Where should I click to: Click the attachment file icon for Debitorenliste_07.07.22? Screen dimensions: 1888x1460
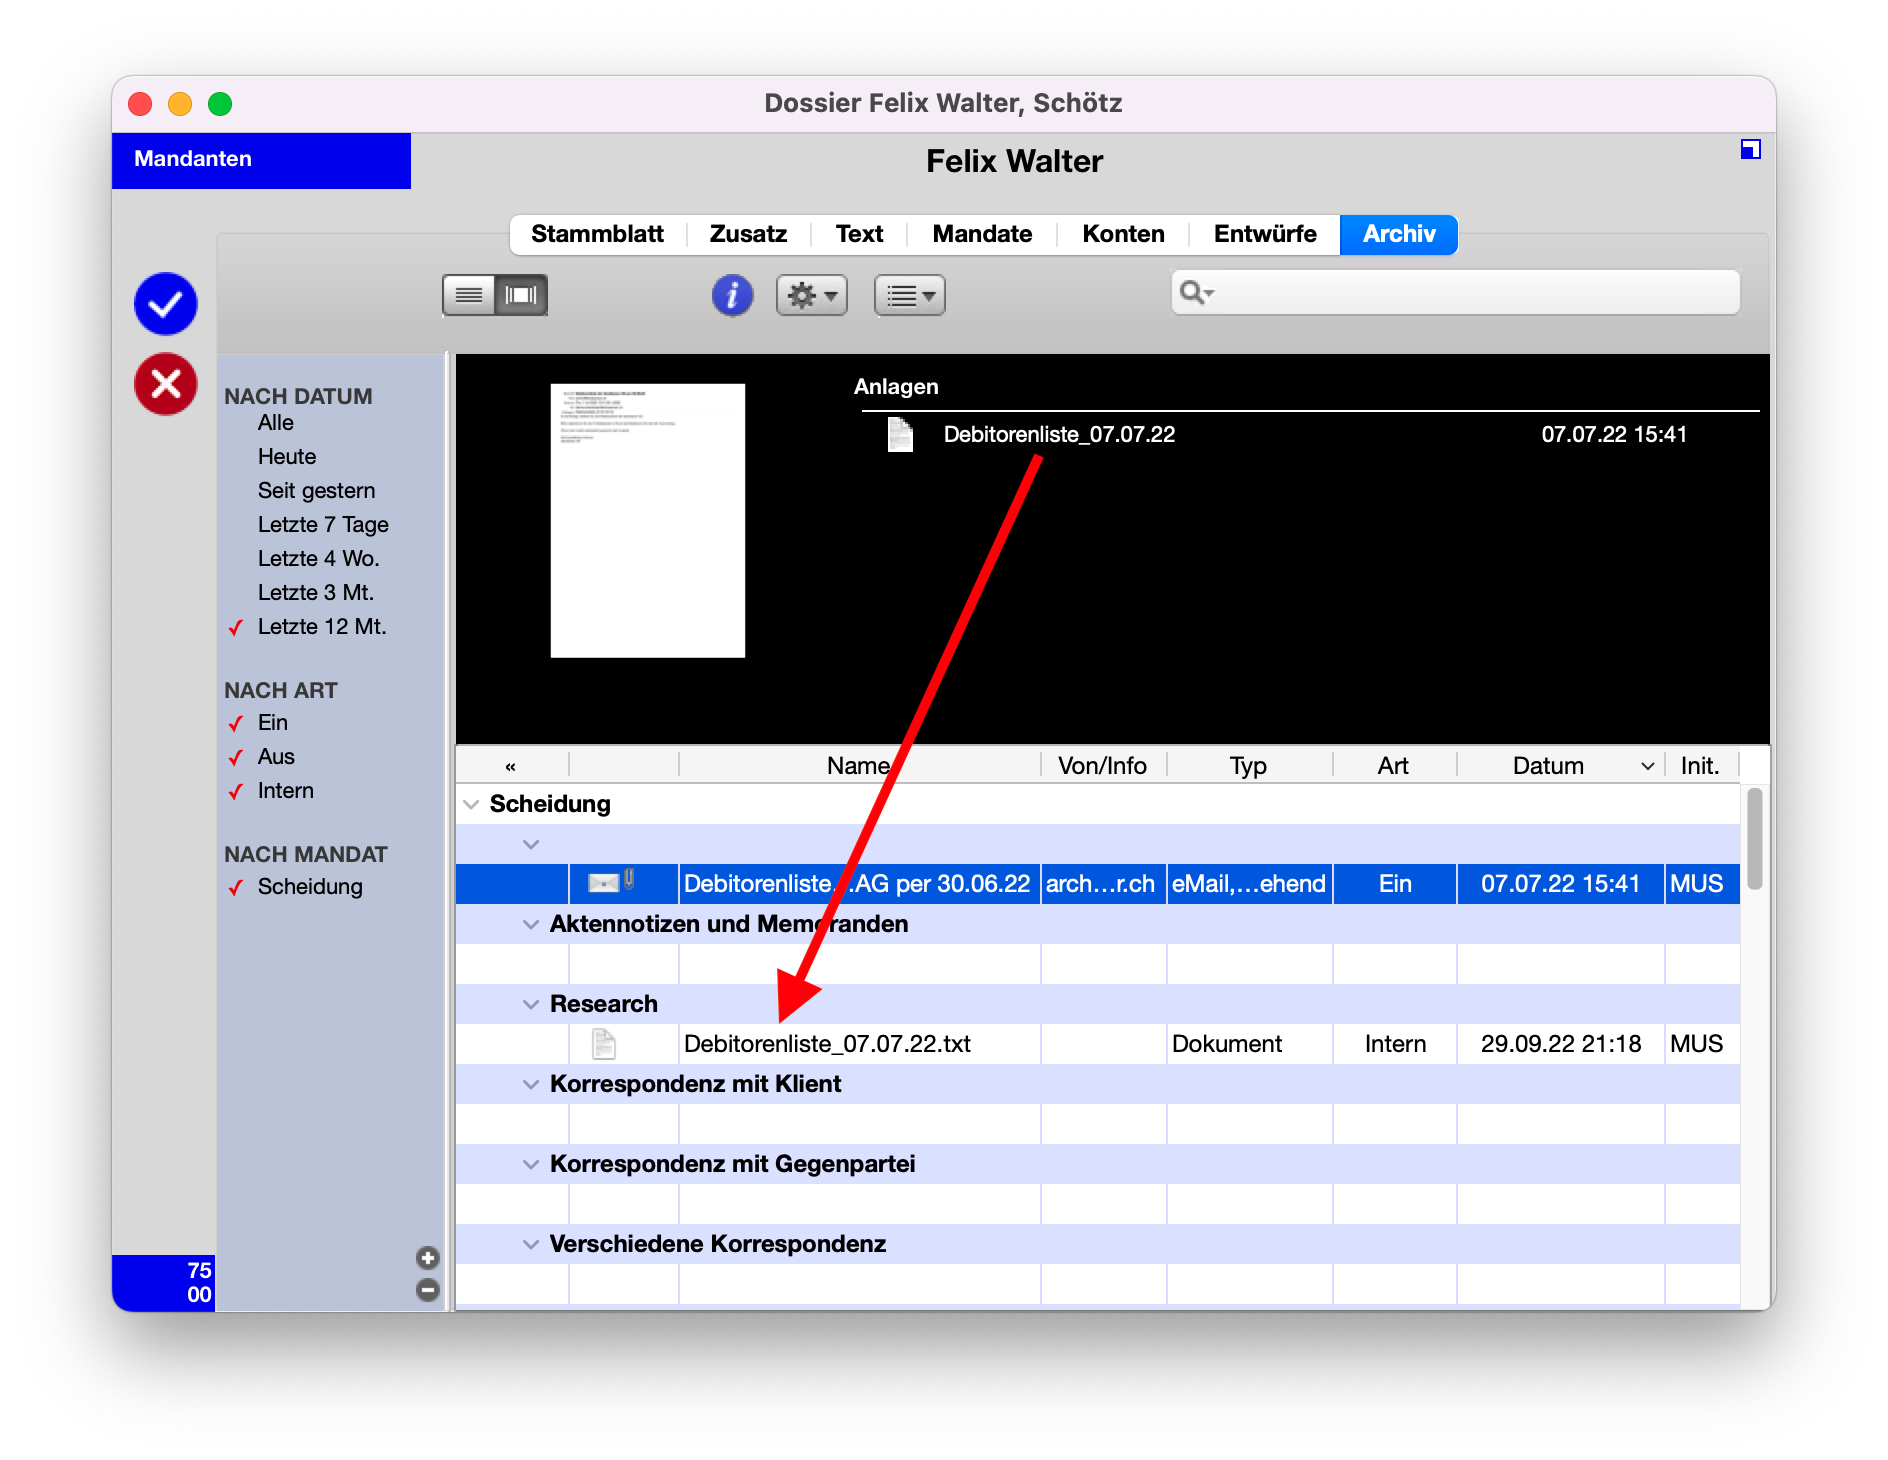[900, 435]
